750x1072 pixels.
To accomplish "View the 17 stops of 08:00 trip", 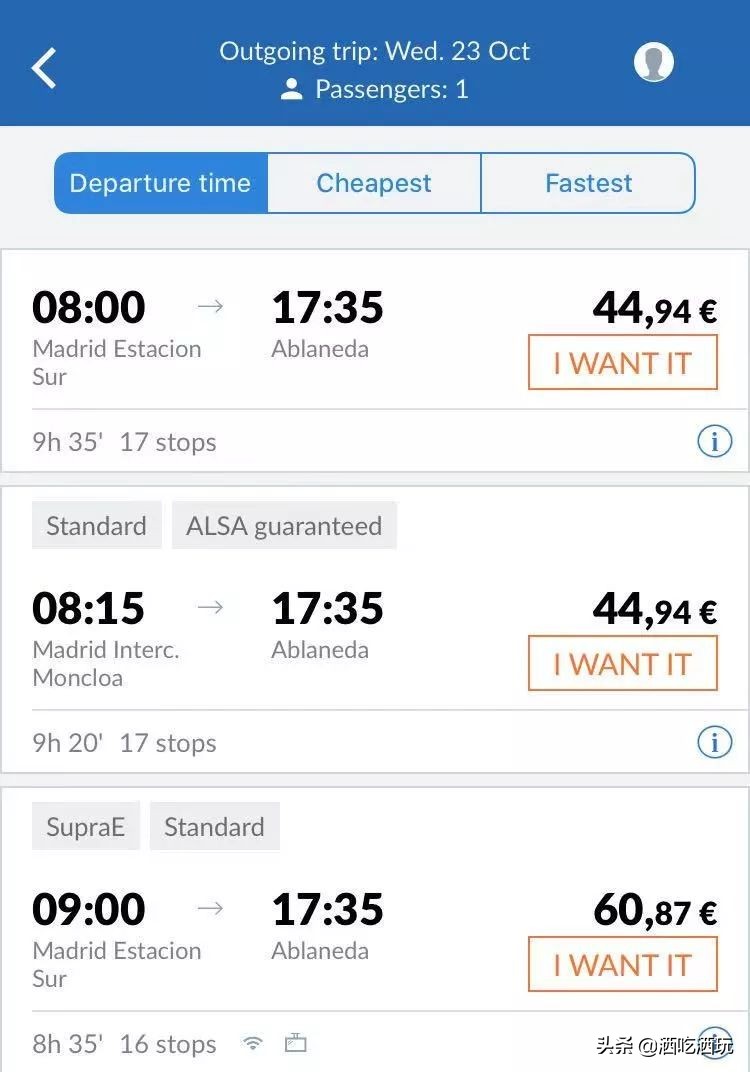I will coord(168,442).
